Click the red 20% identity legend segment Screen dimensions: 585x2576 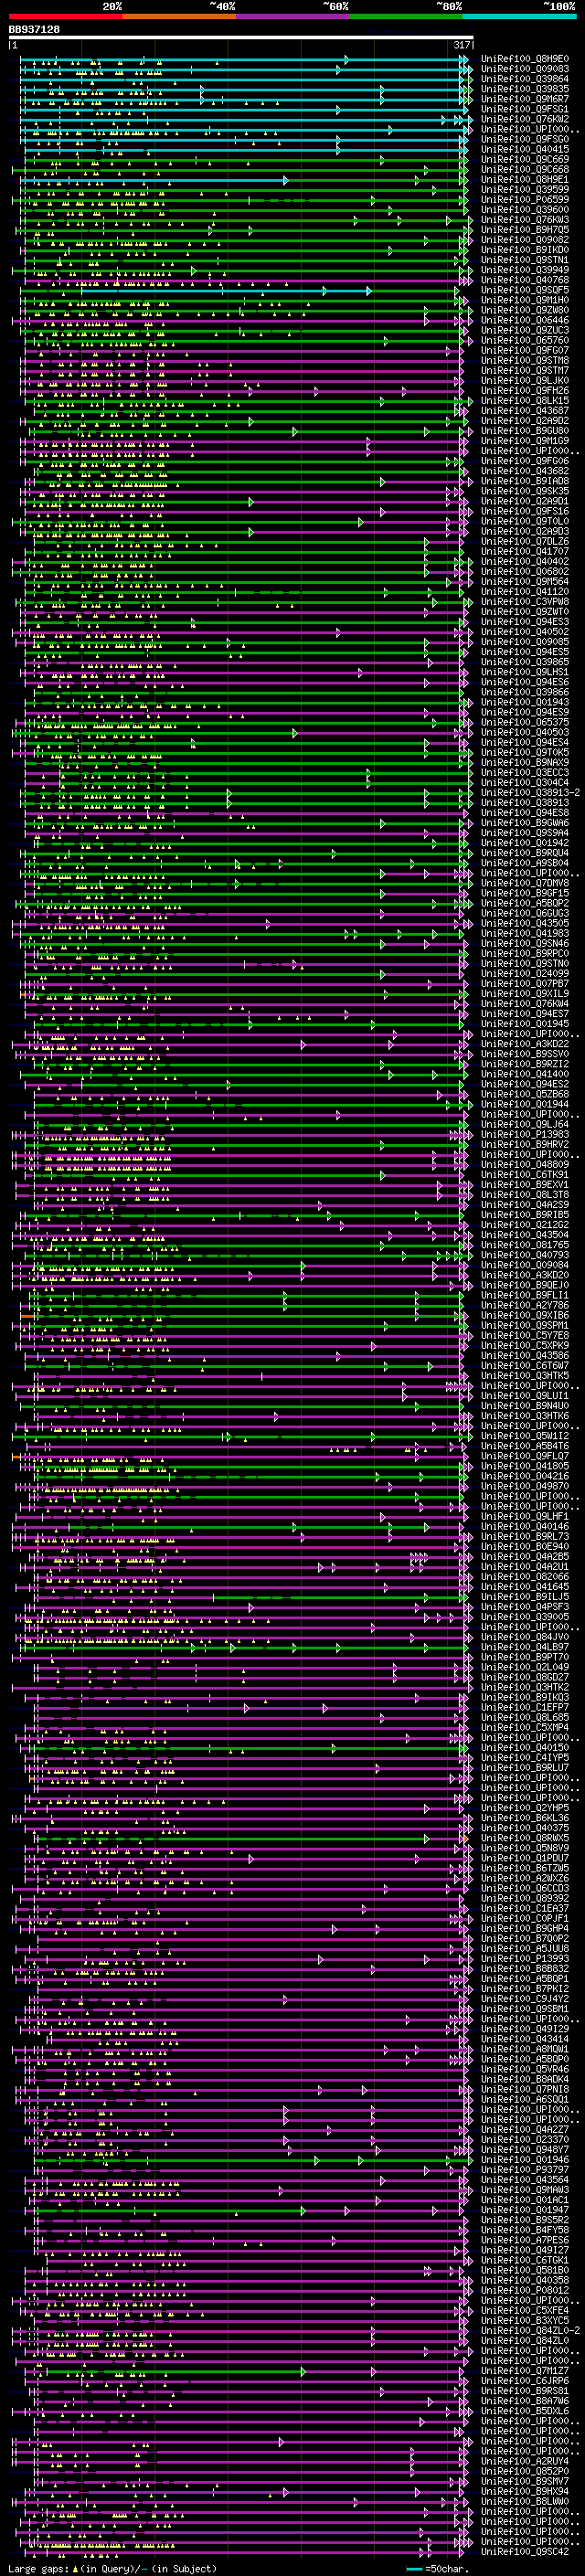(65, 16)
